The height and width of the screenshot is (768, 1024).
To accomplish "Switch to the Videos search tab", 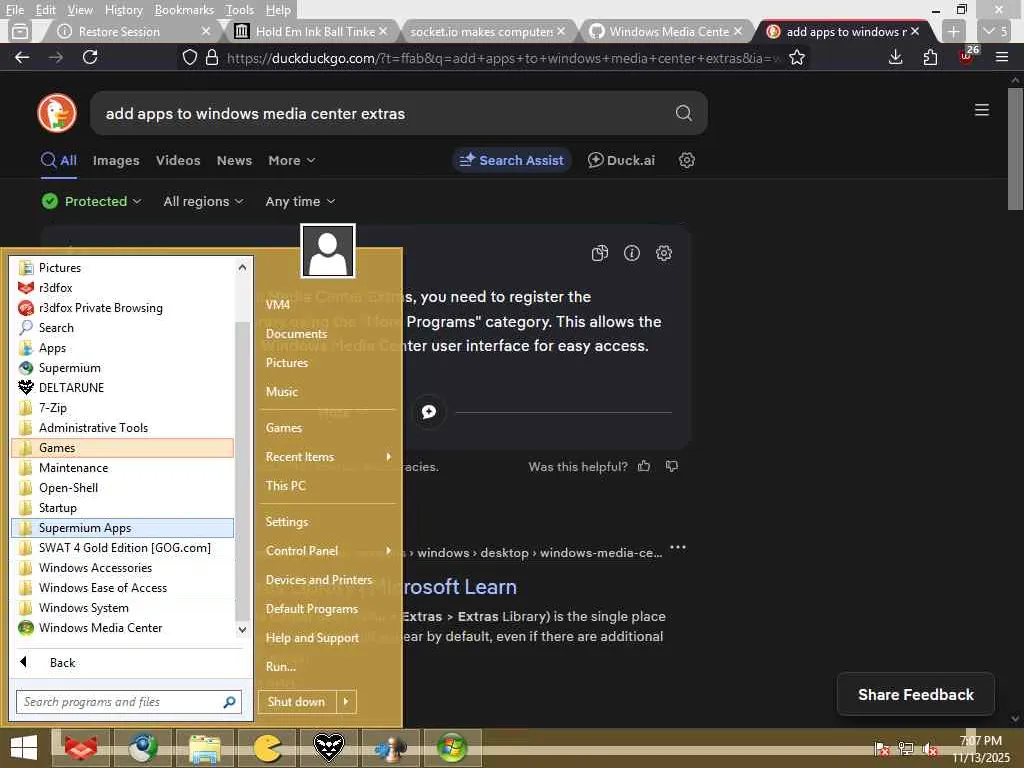I will point(178,160).
